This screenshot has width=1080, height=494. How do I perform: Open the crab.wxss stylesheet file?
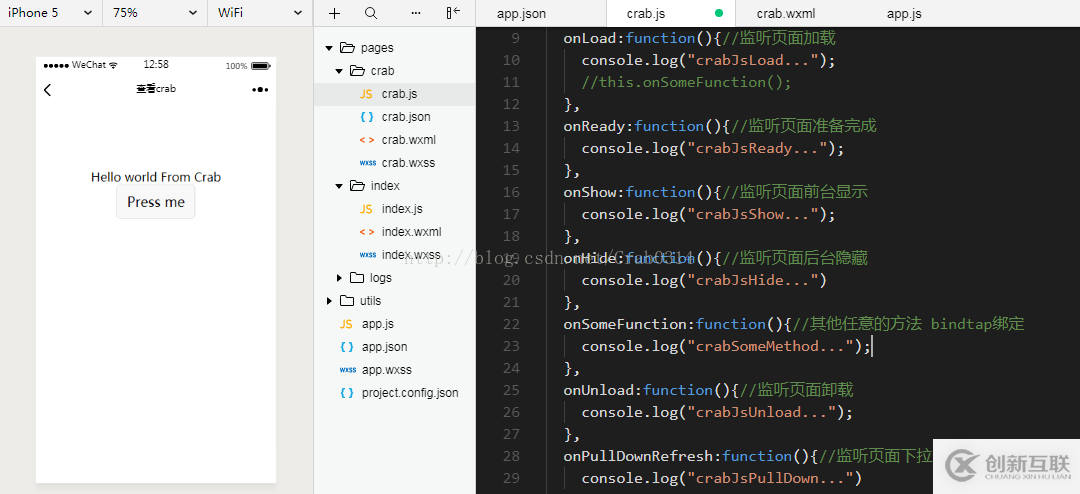(408, 163)
